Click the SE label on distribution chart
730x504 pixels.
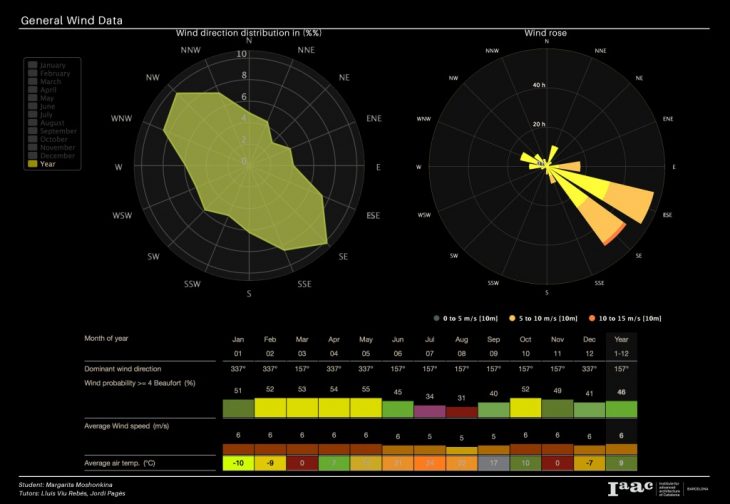pos(343,257)
